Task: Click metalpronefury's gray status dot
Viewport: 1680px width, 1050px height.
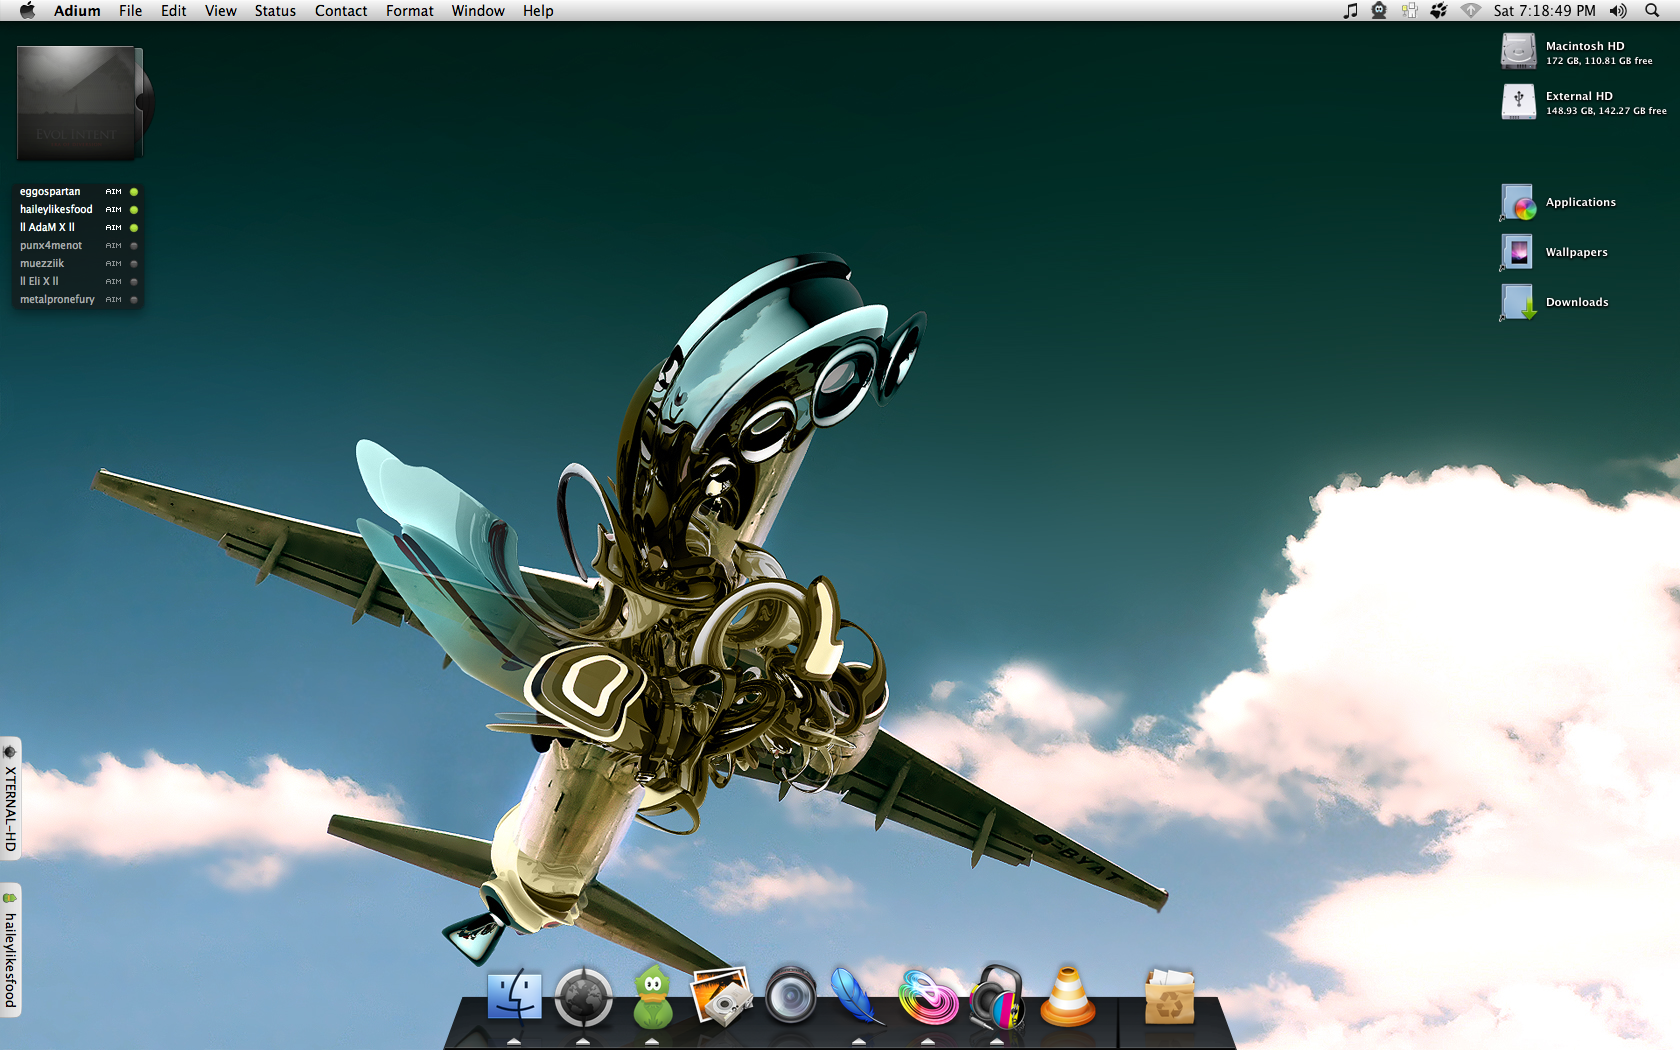Action: [134, 300]
